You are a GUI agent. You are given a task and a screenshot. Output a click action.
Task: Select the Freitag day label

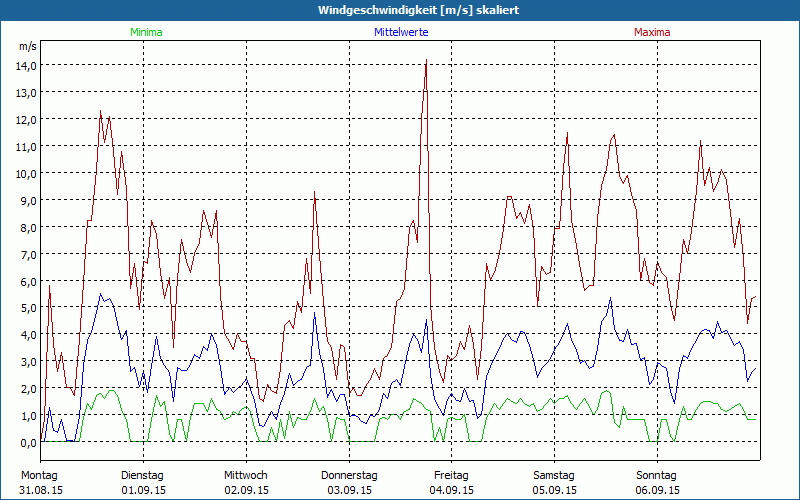coord(452,475)
